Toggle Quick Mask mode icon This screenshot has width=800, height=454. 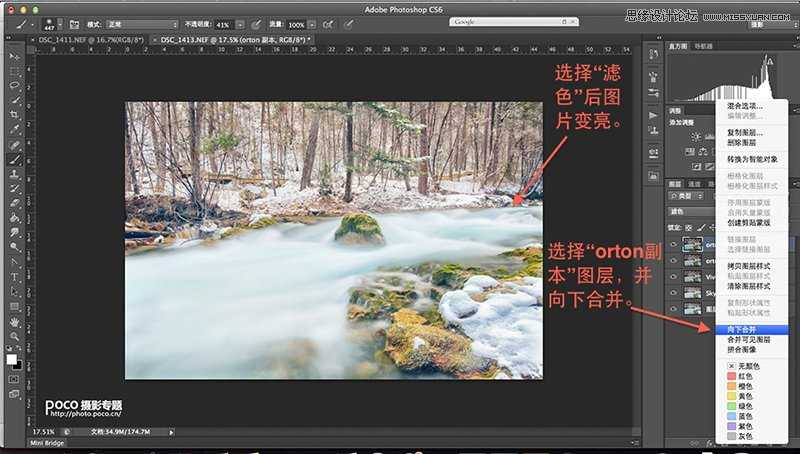14,380
